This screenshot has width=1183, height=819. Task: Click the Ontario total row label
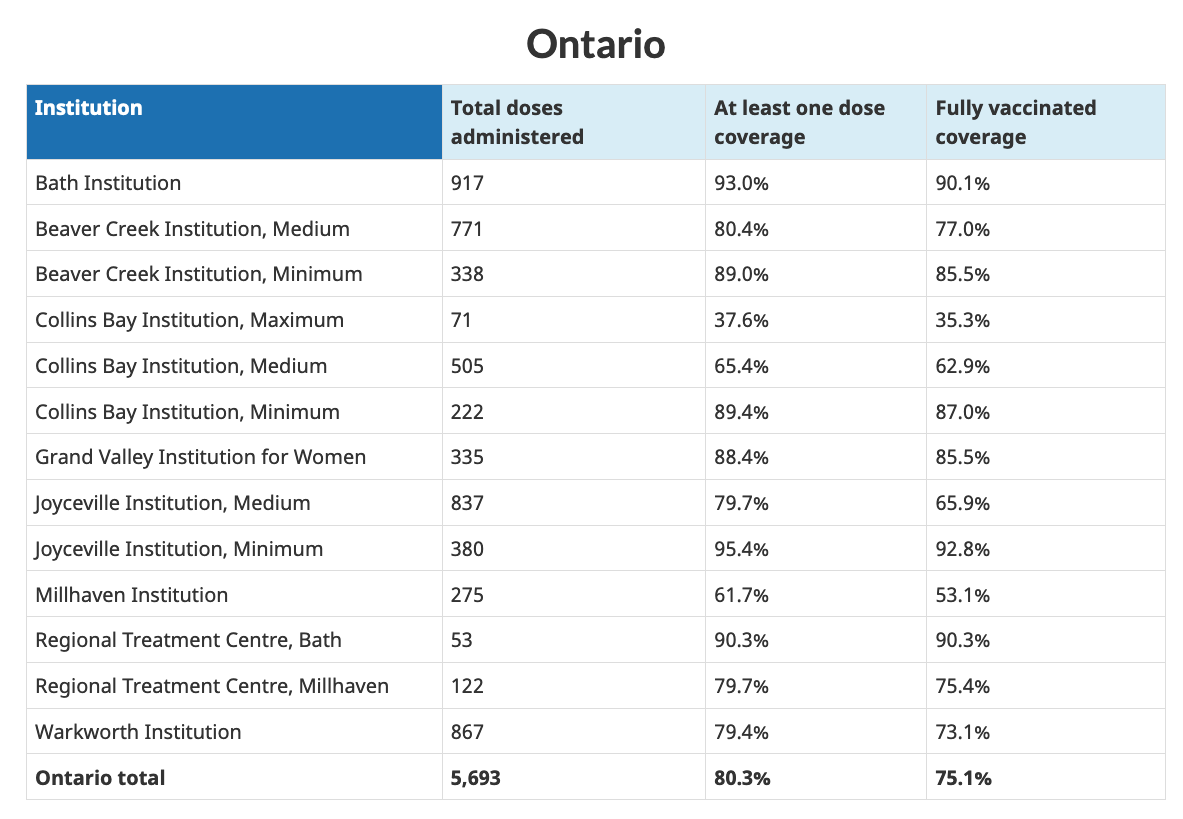coord(100,777)
